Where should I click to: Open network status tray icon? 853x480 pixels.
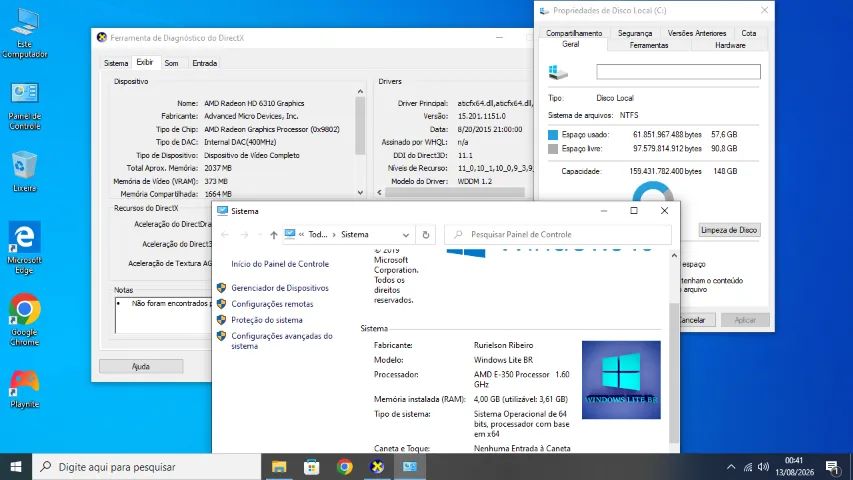pyautogui.click(x=748, y=467)
